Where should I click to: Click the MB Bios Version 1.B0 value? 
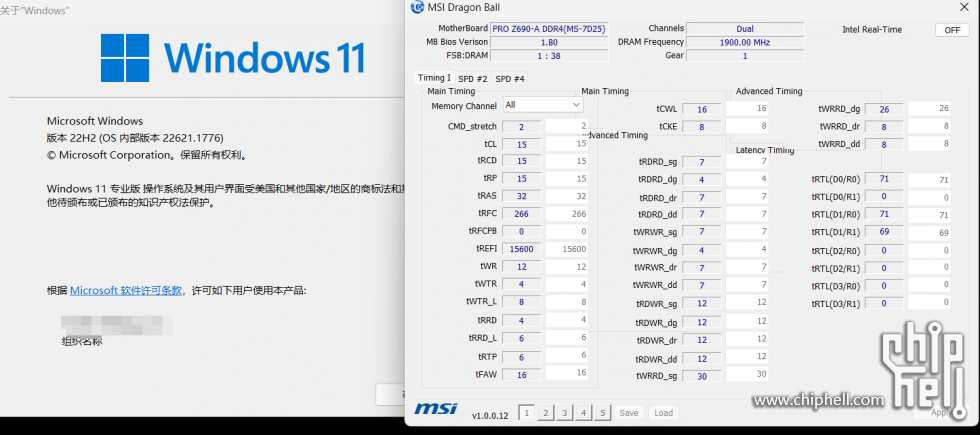(x=548, y=42)
